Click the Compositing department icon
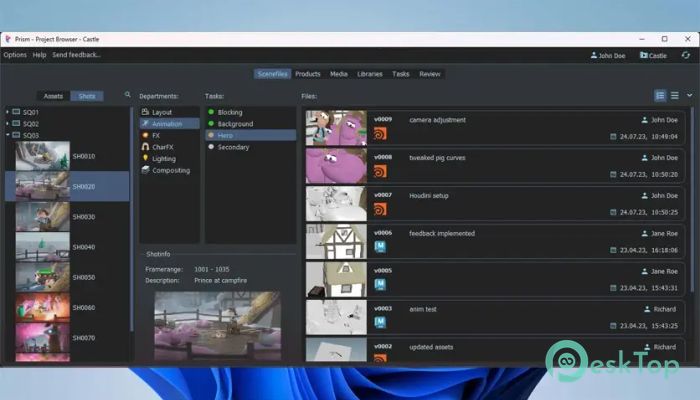This screenshot has height=400, width=700. click(x=145, y=170)
